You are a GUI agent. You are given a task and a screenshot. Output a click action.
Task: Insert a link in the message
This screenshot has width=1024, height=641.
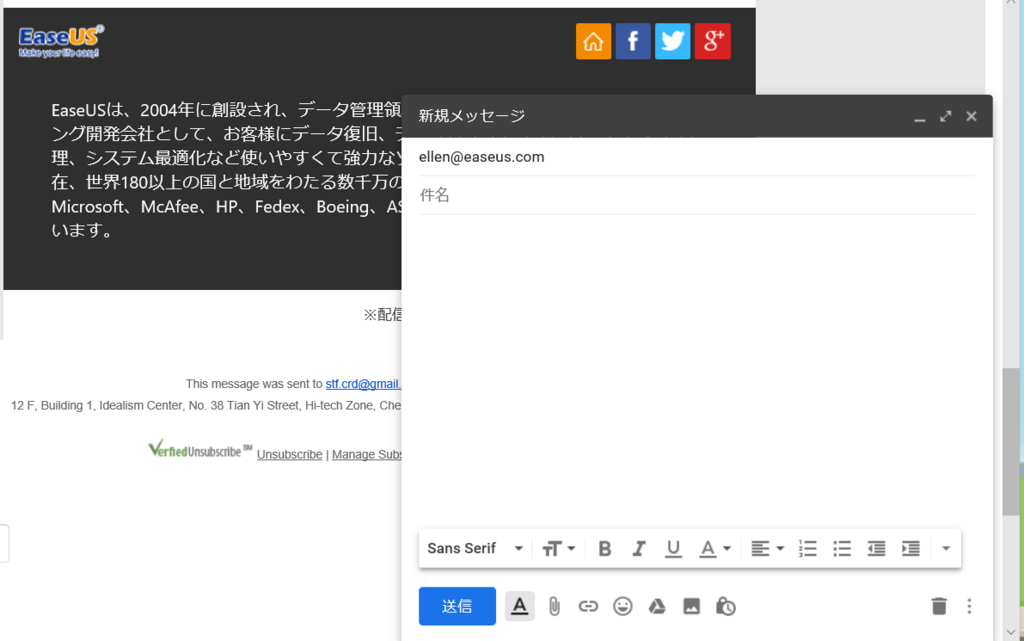(x=588, y=606)
